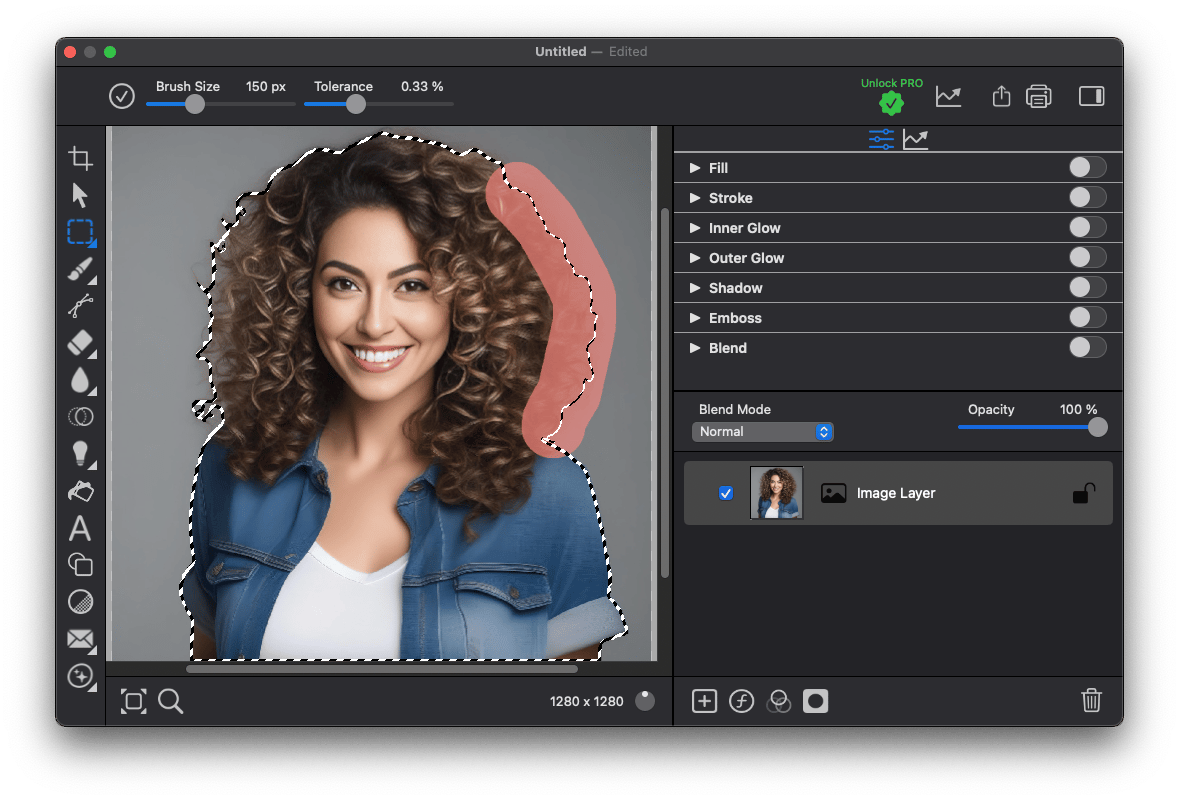The height and width of the screenshot is (800, 1179).
Task: Switch to the sliders adjustments tab
Action: 881,139
